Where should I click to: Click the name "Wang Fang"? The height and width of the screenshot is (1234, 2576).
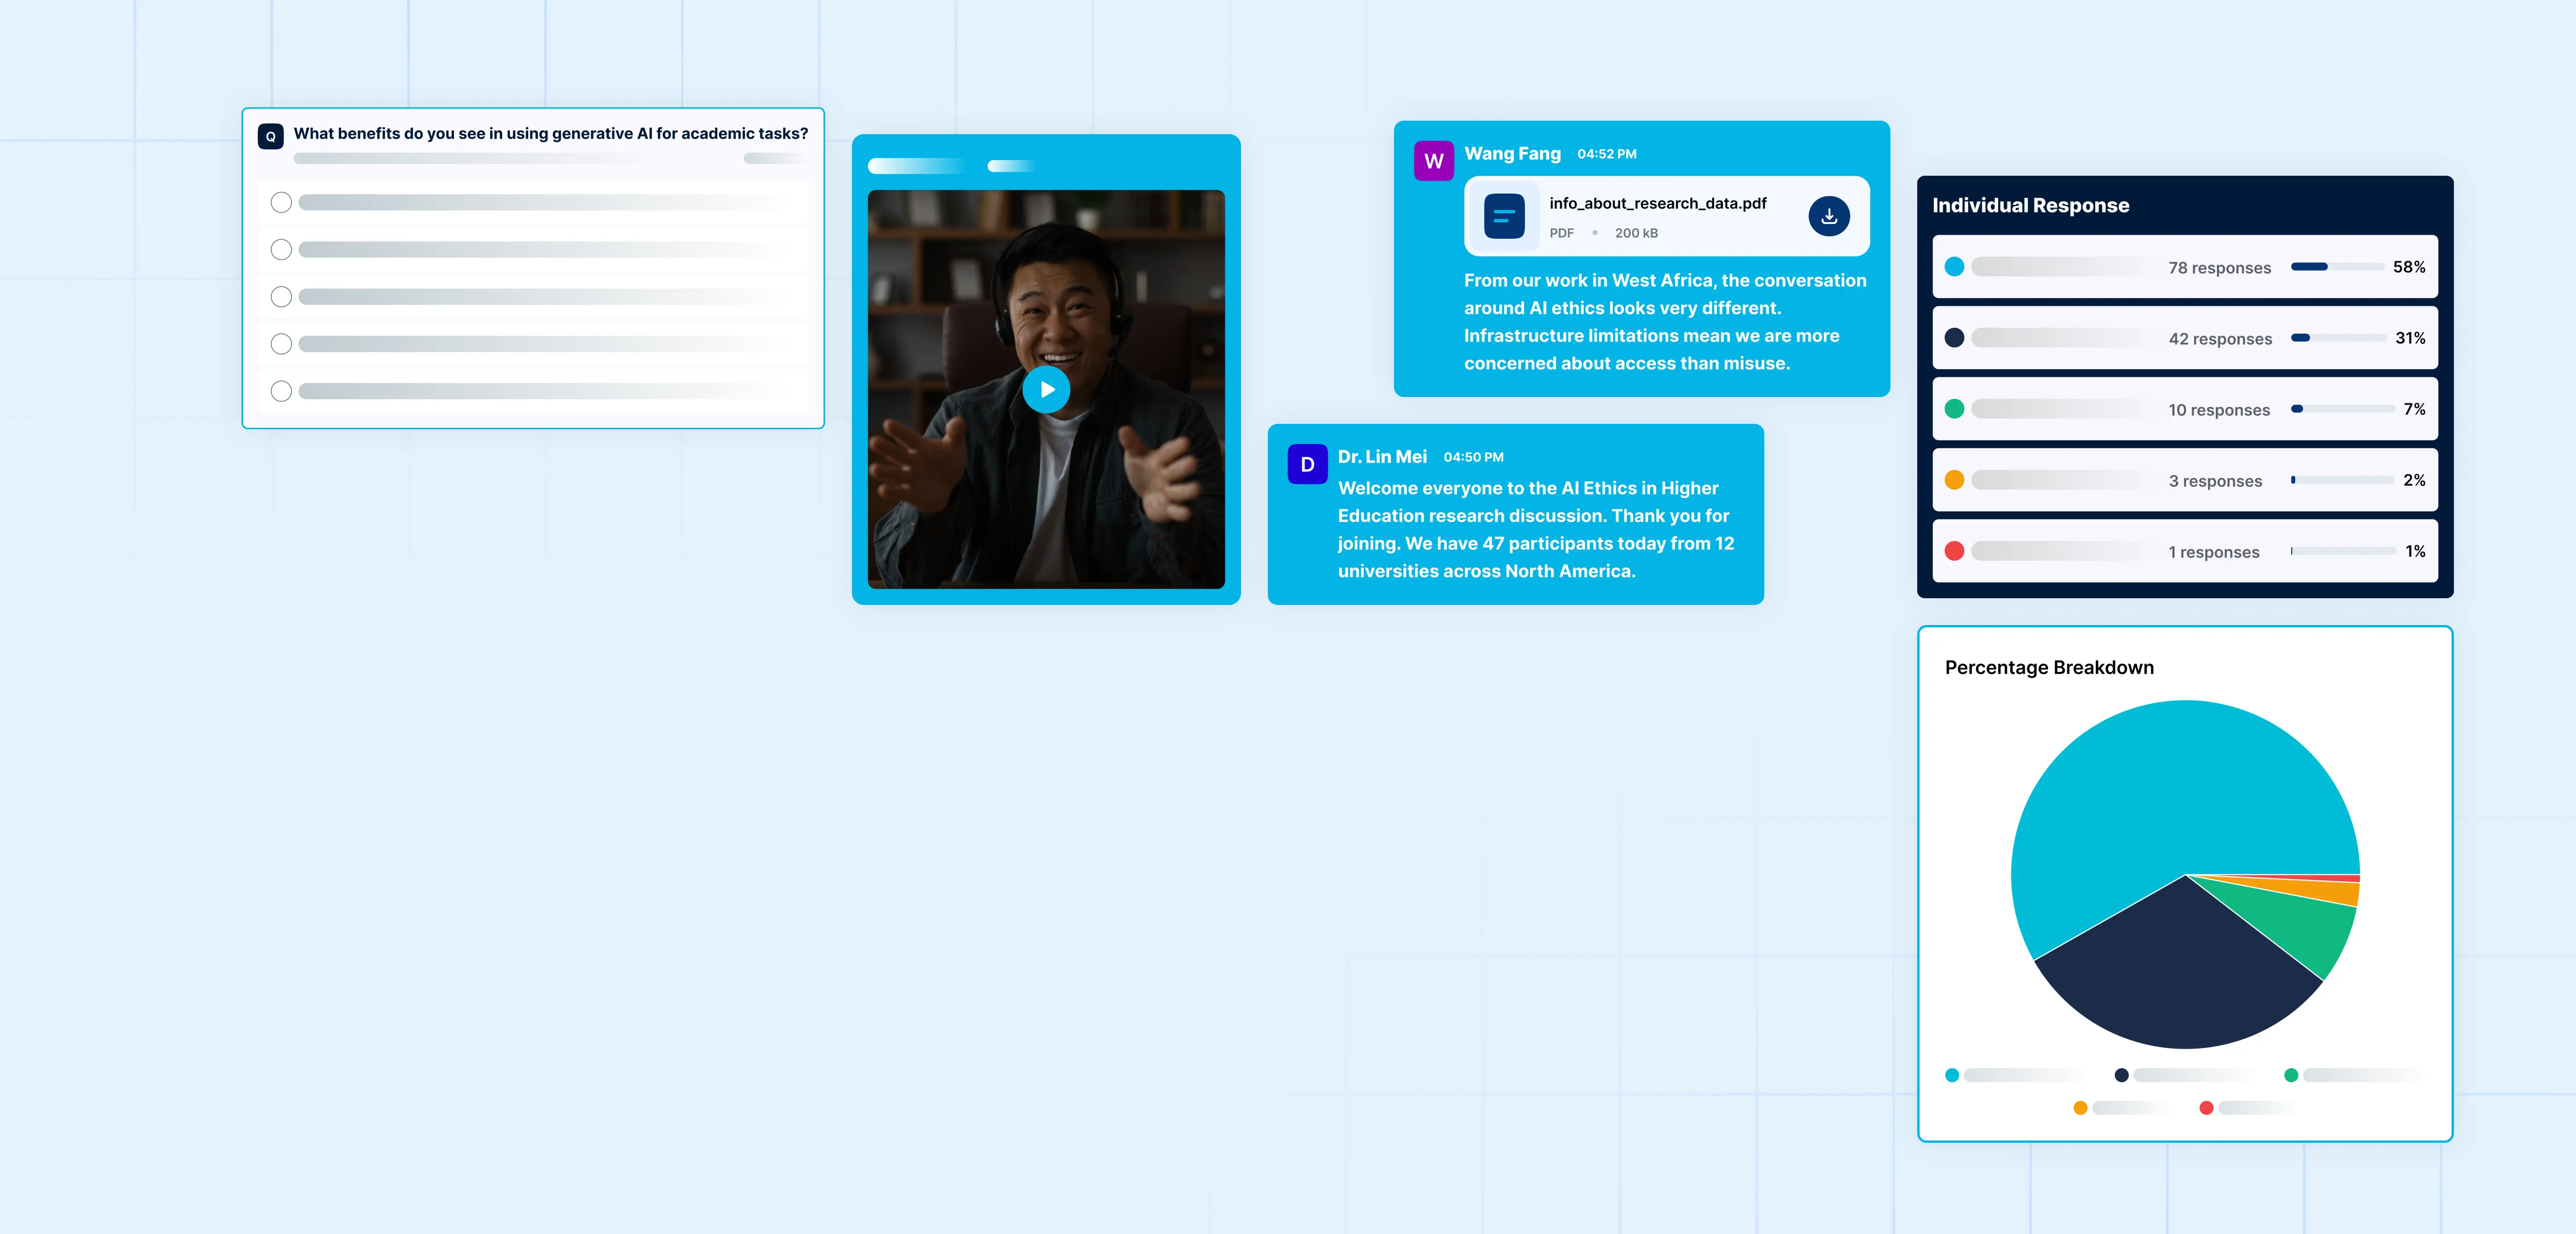click(x=1512, y=154)
